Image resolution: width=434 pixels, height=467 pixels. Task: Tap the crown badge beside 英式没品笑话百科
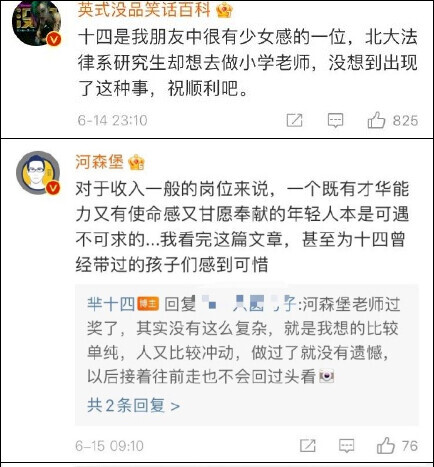(224, 10)
